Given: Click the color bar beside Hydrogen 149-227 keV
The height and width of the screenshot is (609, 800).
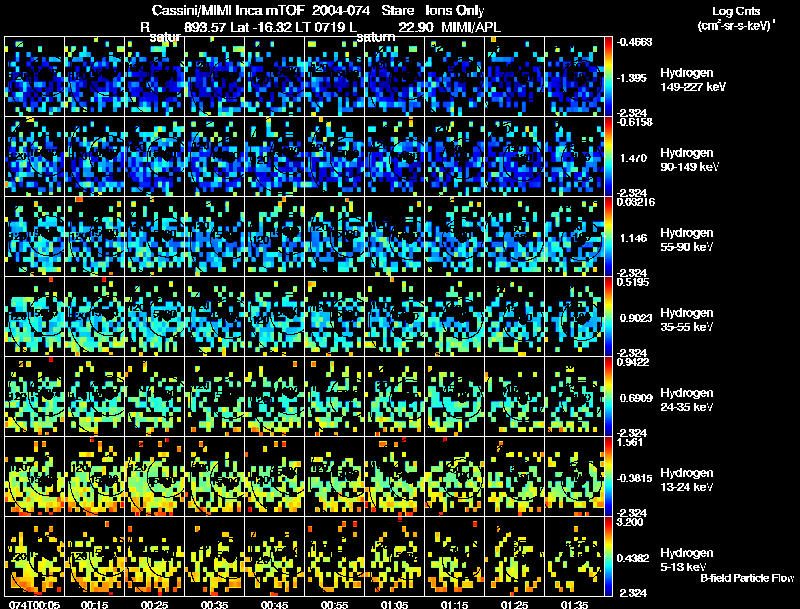Looking at the screenshot, I should point(608,77).
